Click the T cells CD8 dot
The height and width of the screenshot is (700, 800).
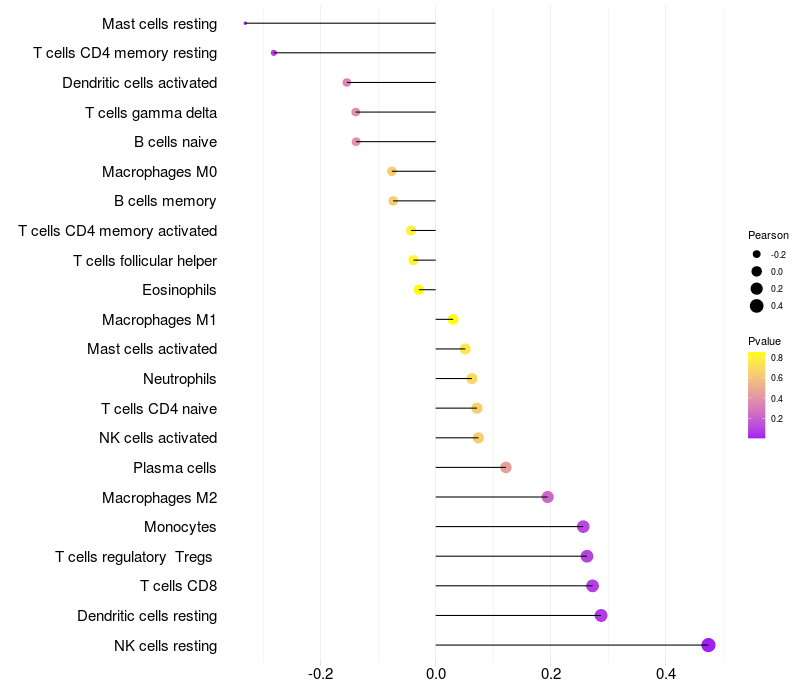click(592, 586)
